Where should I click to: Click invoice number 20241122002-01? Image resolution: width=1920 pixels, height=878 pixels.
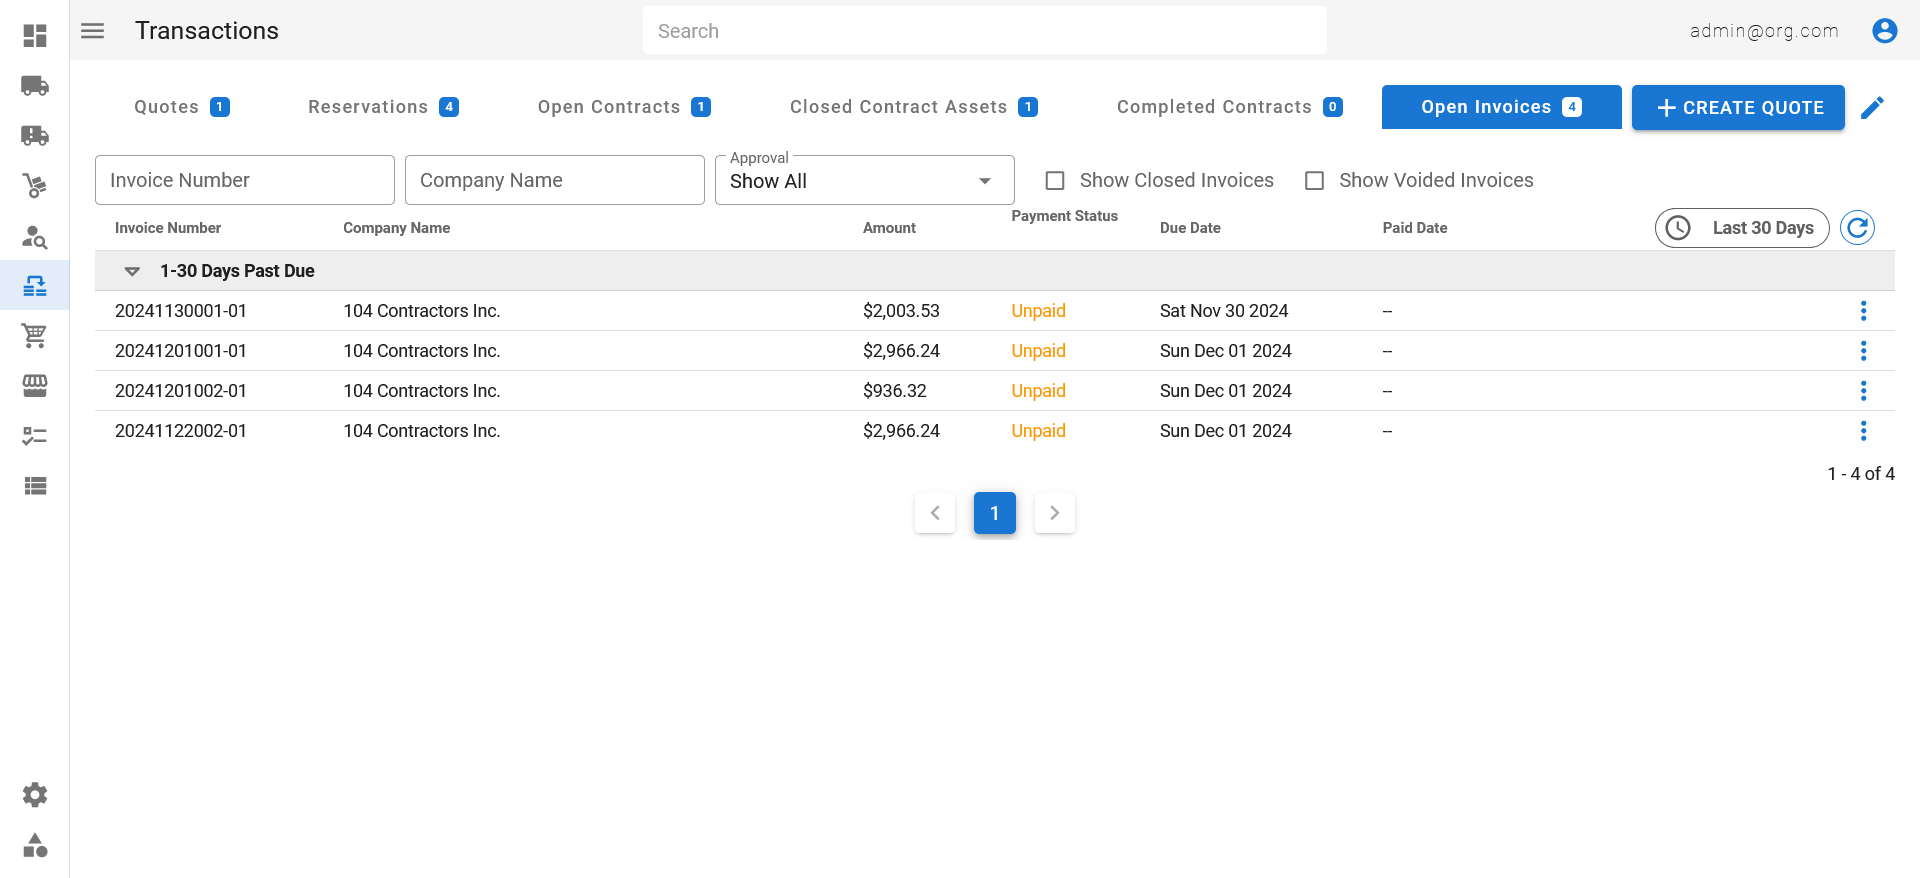click(181, 431)
